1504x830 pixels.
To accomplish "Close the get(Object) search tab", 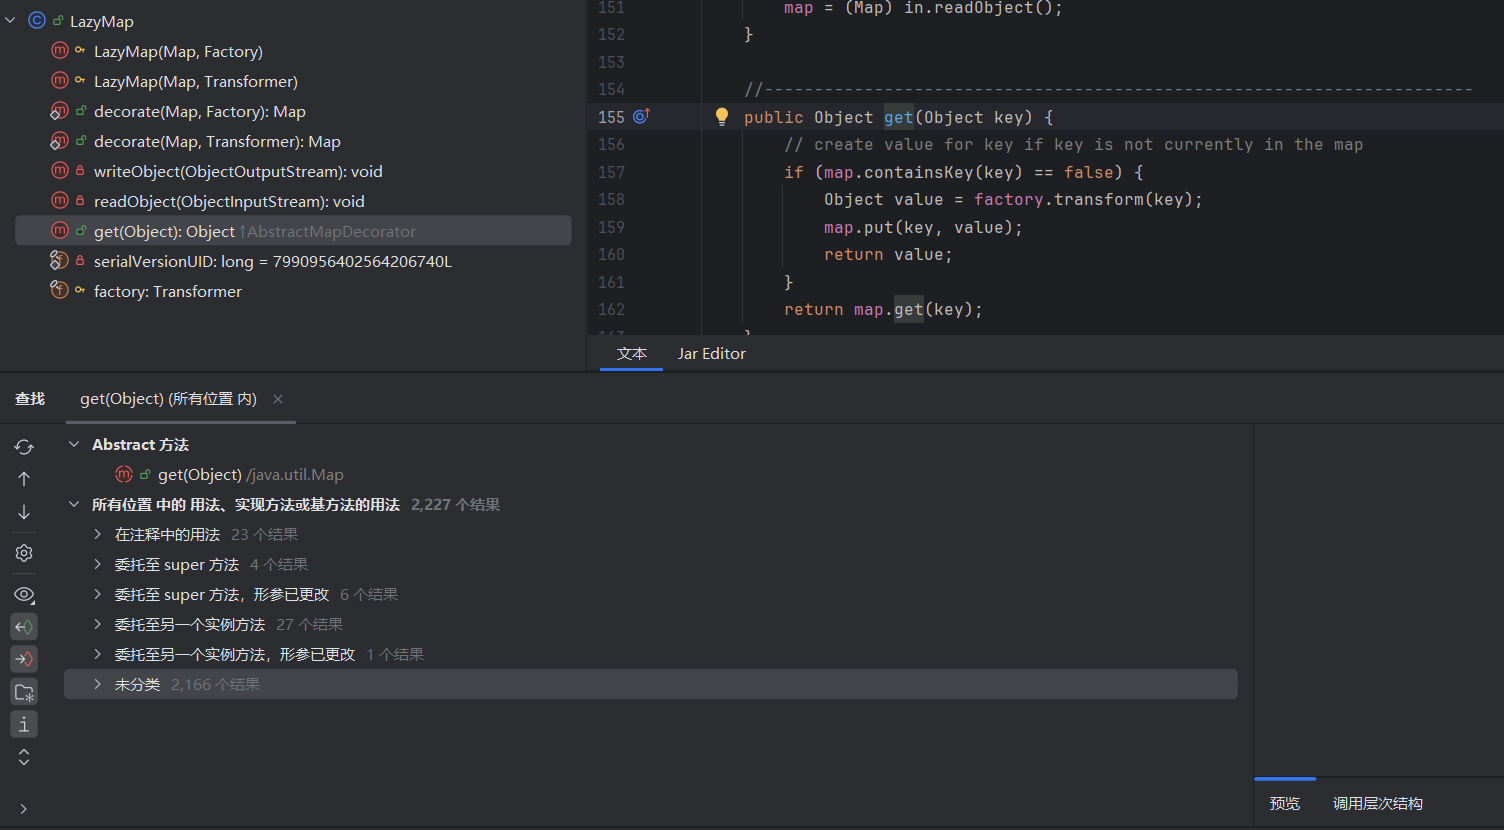I will pos(278,399).
